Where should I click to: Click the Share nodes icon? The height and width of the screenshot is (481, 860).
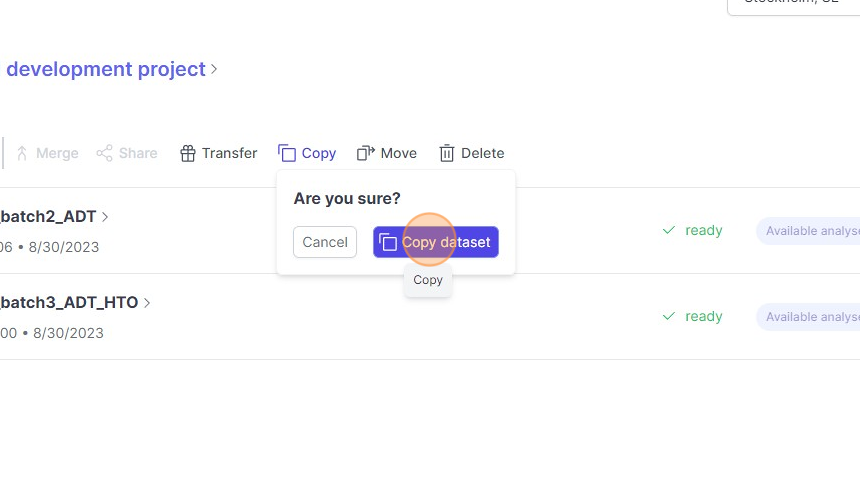coord(104,153)
